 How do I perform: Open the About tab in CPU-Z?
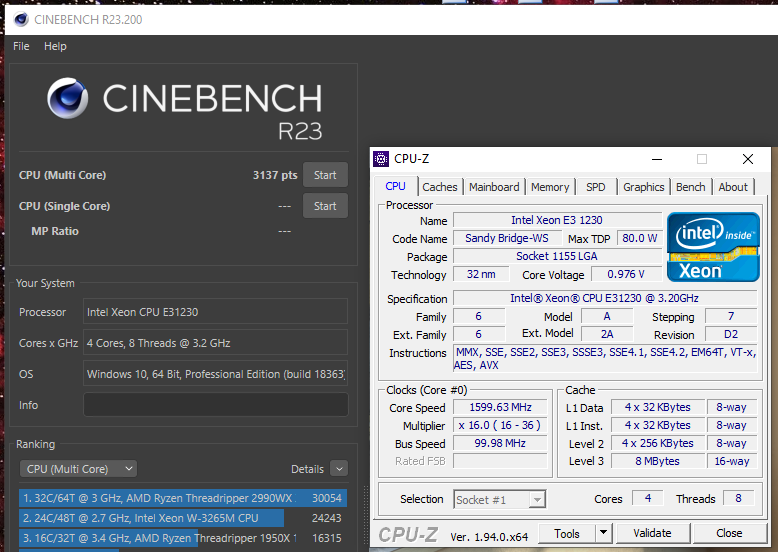click(733, 187)
